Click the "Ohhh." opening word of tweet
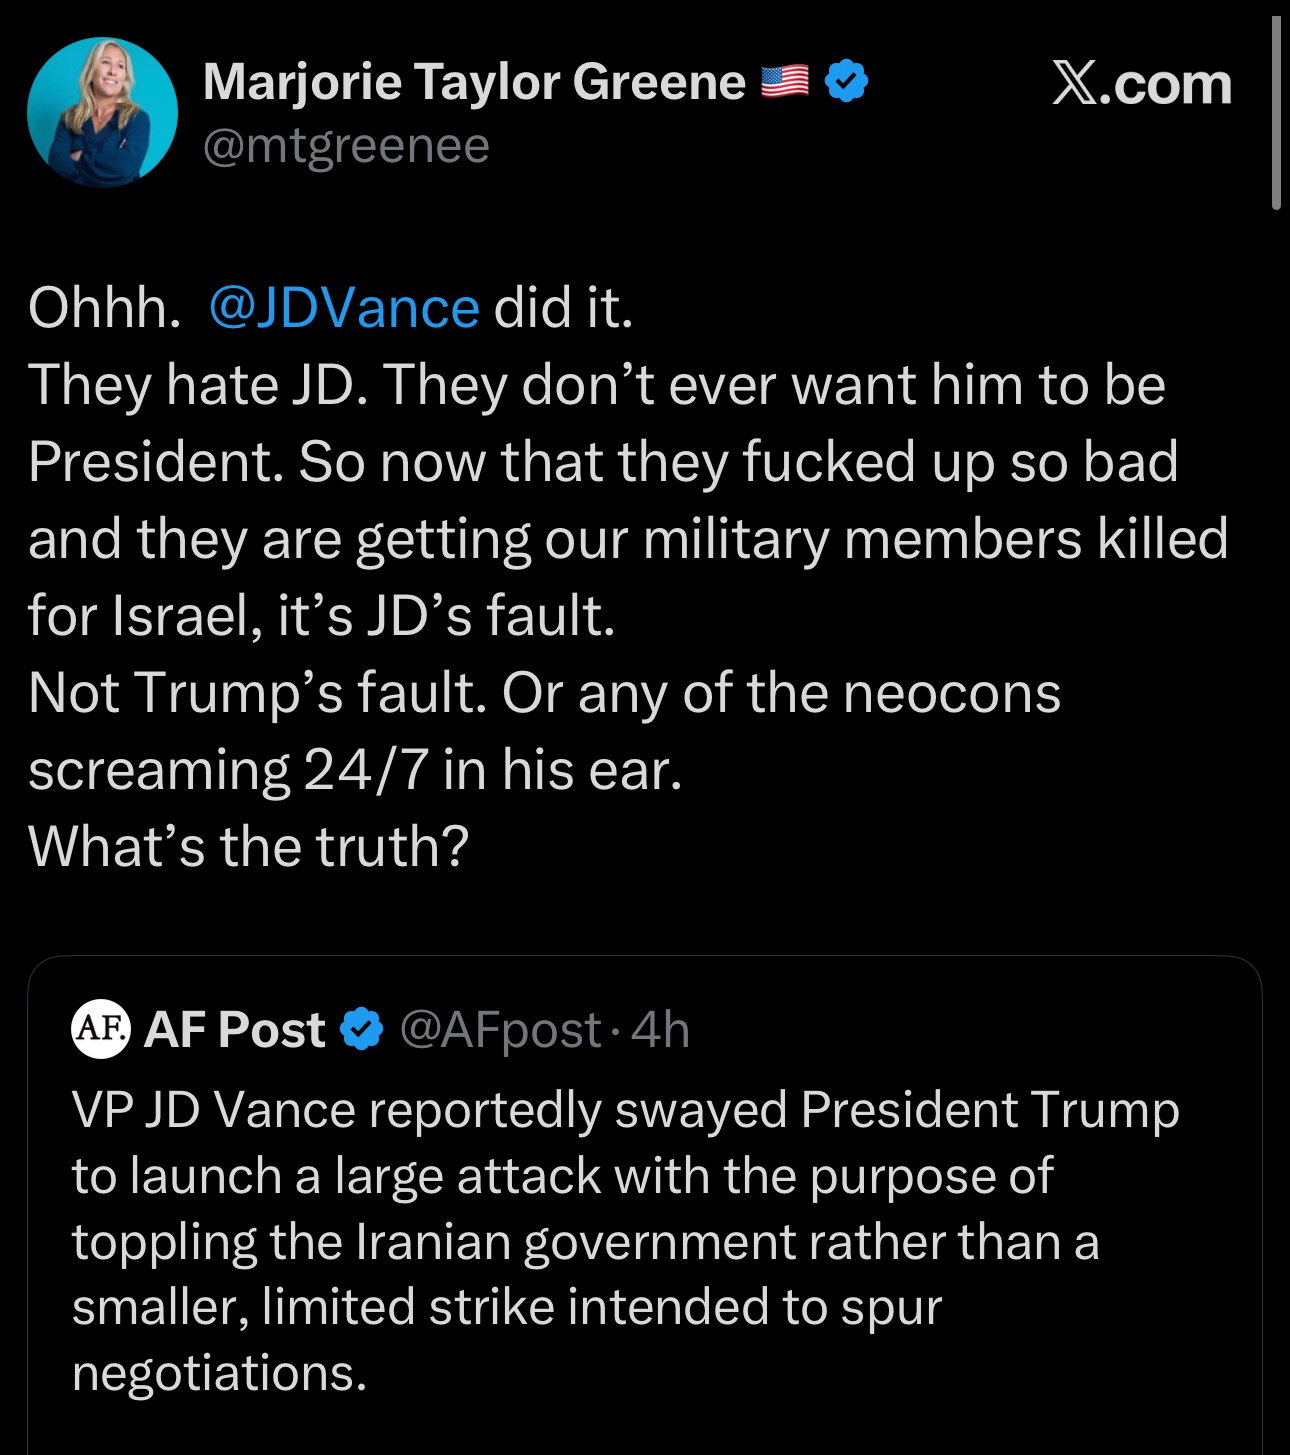The height and width of the screenshot is (1455, 1290). point(104,307)
